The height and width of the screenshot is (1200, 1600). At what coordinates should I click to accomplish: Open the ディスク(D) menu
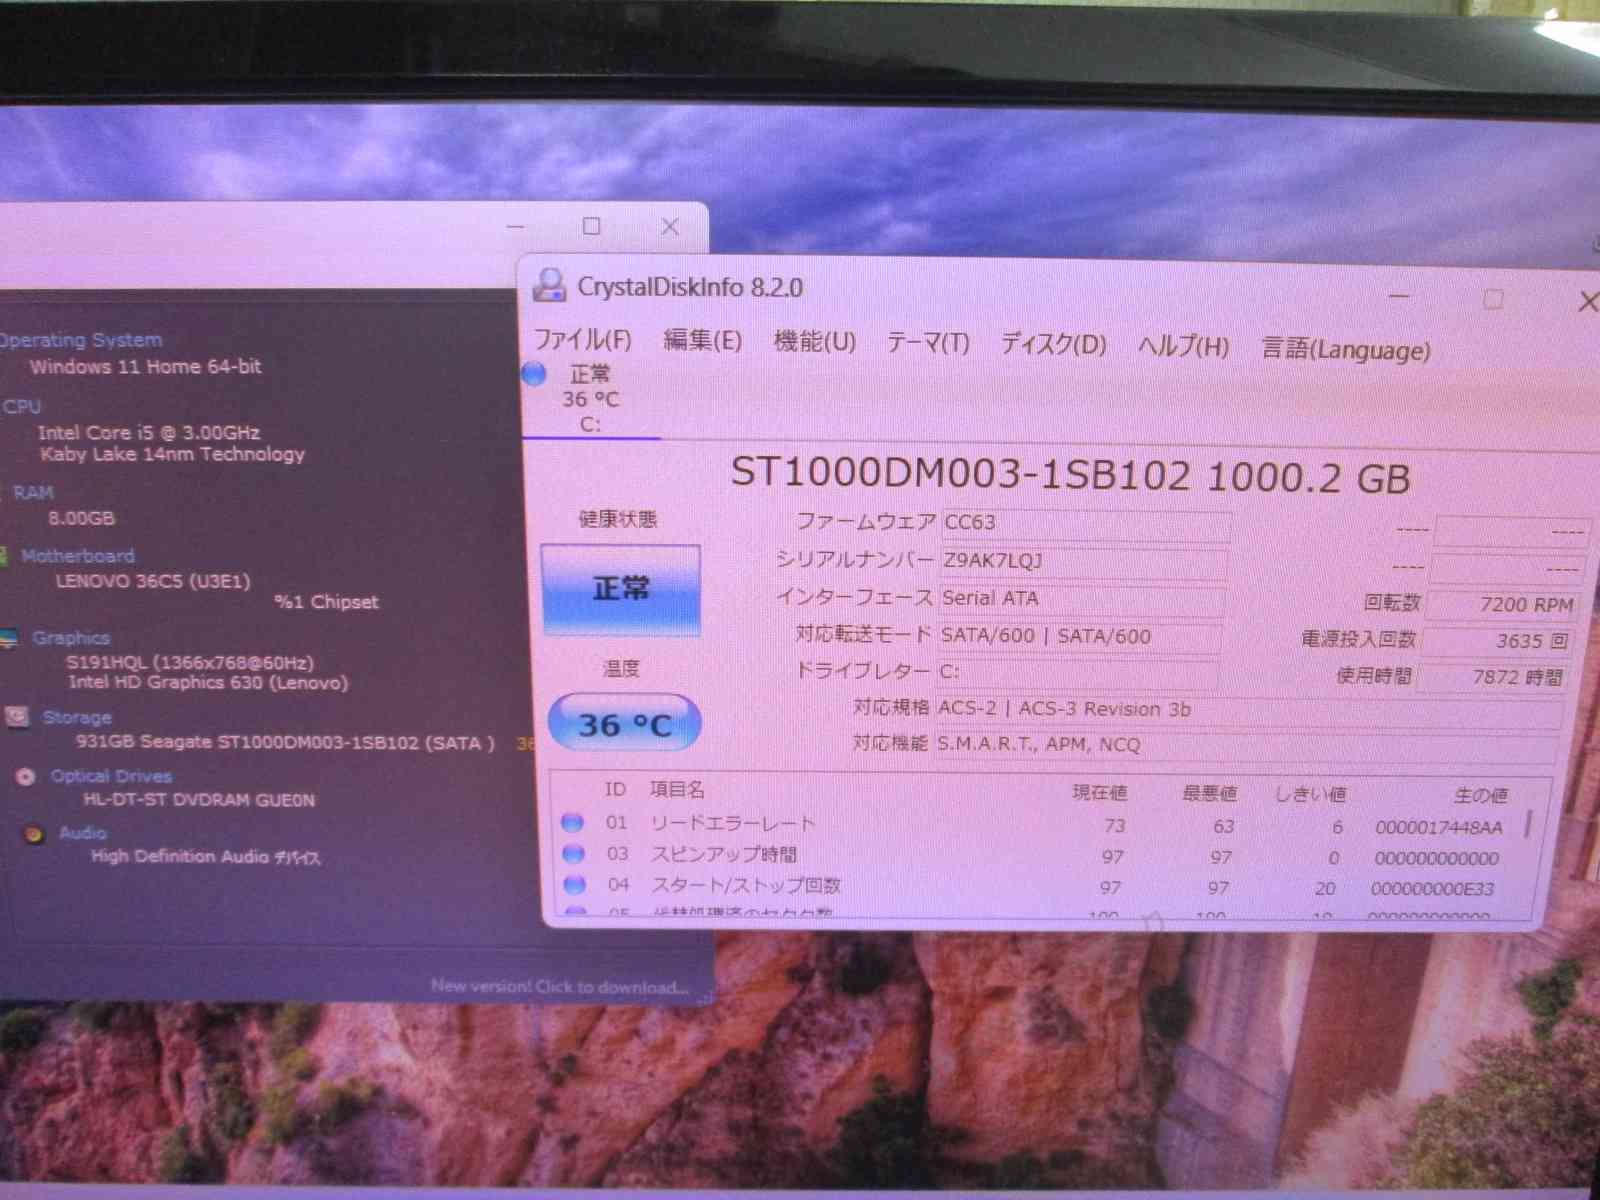[1053, 345]
